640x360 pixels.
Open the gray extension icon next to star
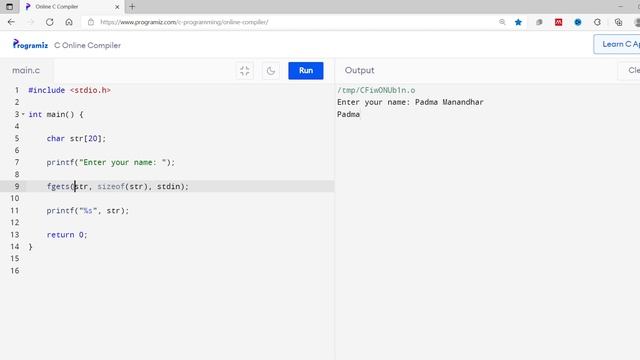[539, 22]
